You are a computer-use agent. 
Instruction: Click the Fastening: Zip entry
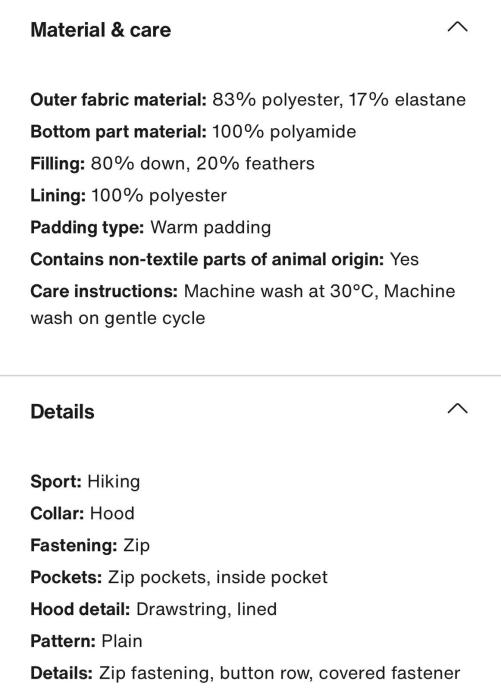pyautogui.click(x=90, y=546)
